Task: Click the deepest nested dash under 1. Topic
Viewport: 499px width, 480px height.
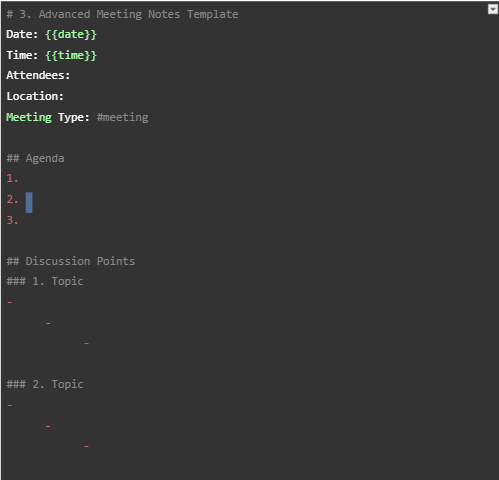Action: pyautogui.click(x=87, y=343)
